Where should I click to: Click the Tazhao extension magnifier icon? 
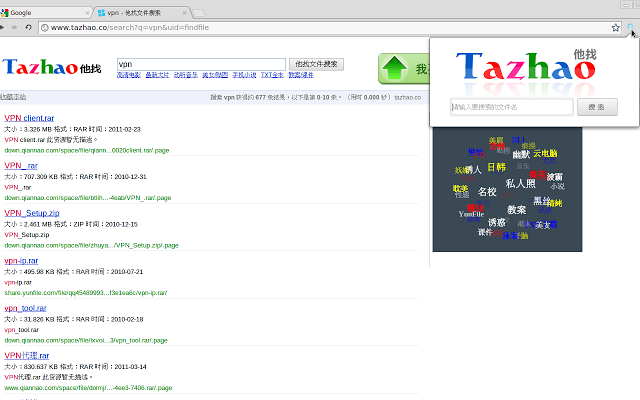(631, 27)
